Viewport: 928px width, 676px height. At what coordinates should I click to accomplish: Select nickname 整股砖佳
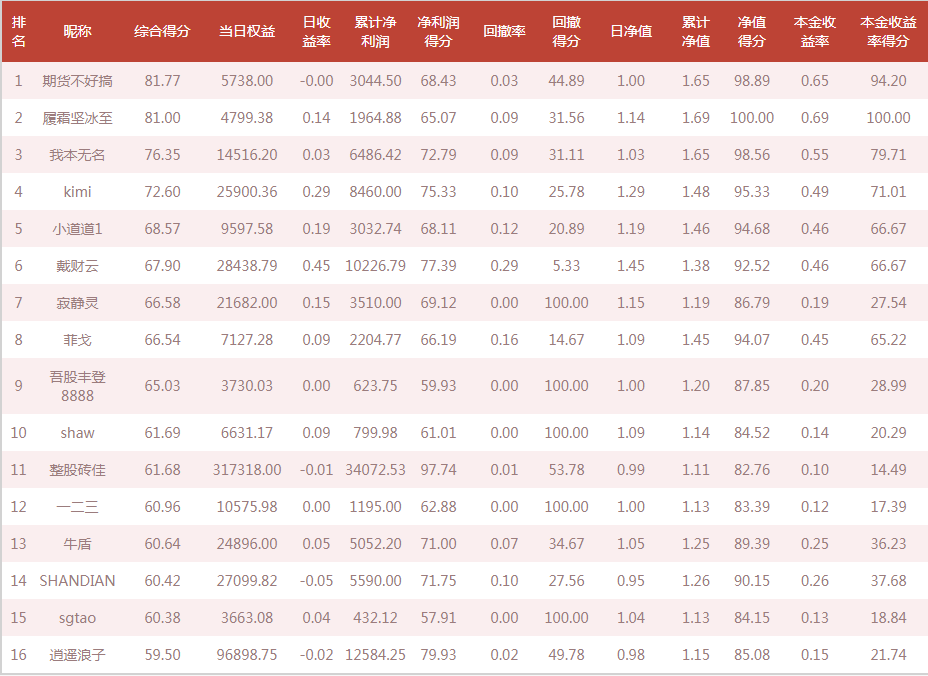(x=78, y=470)
